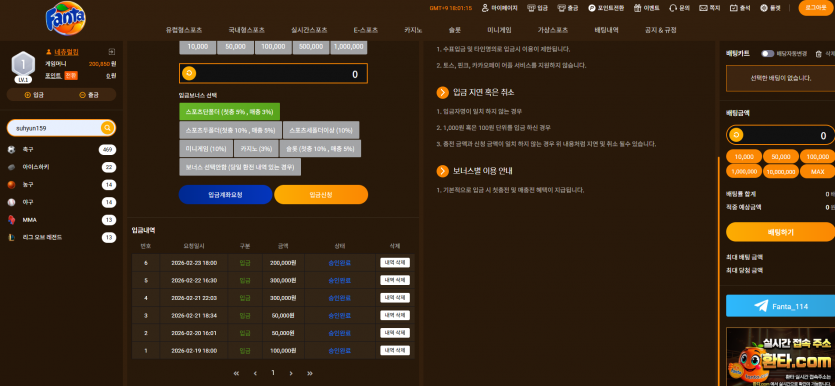The width and height of the screenshot is (835, 386).
Task: Click the Fanta logo
Action: coord(66,19)
